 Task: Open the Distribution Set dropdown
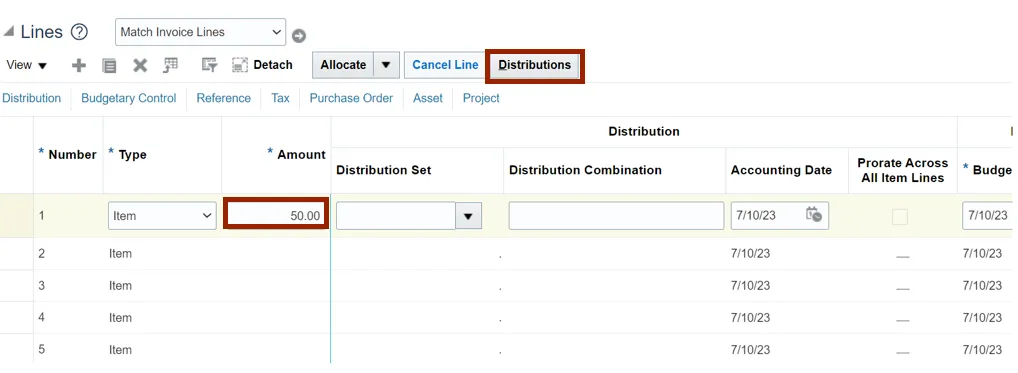click(x=468, y=216)
